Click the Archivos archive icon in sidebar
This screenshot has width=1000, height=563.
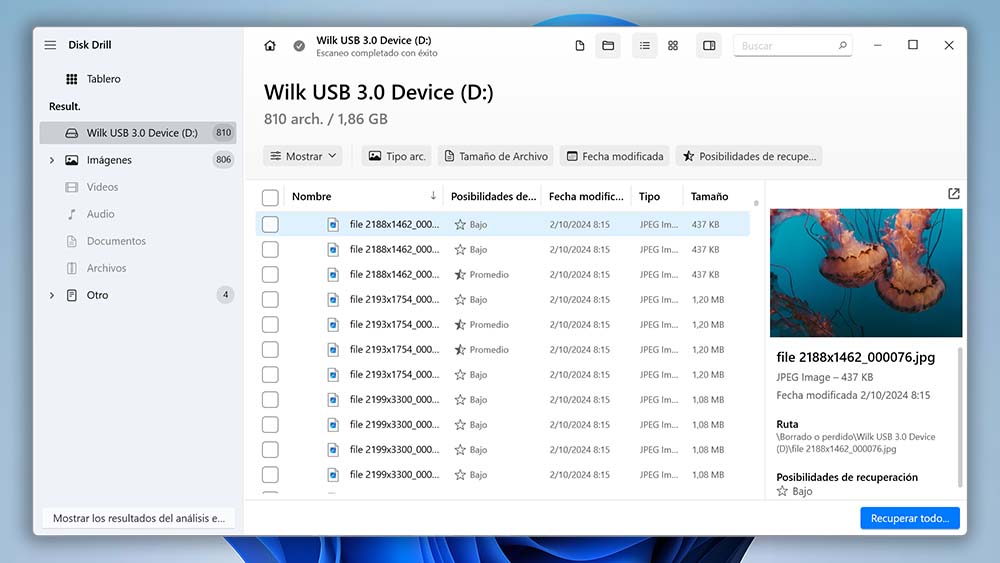[71, 268]
